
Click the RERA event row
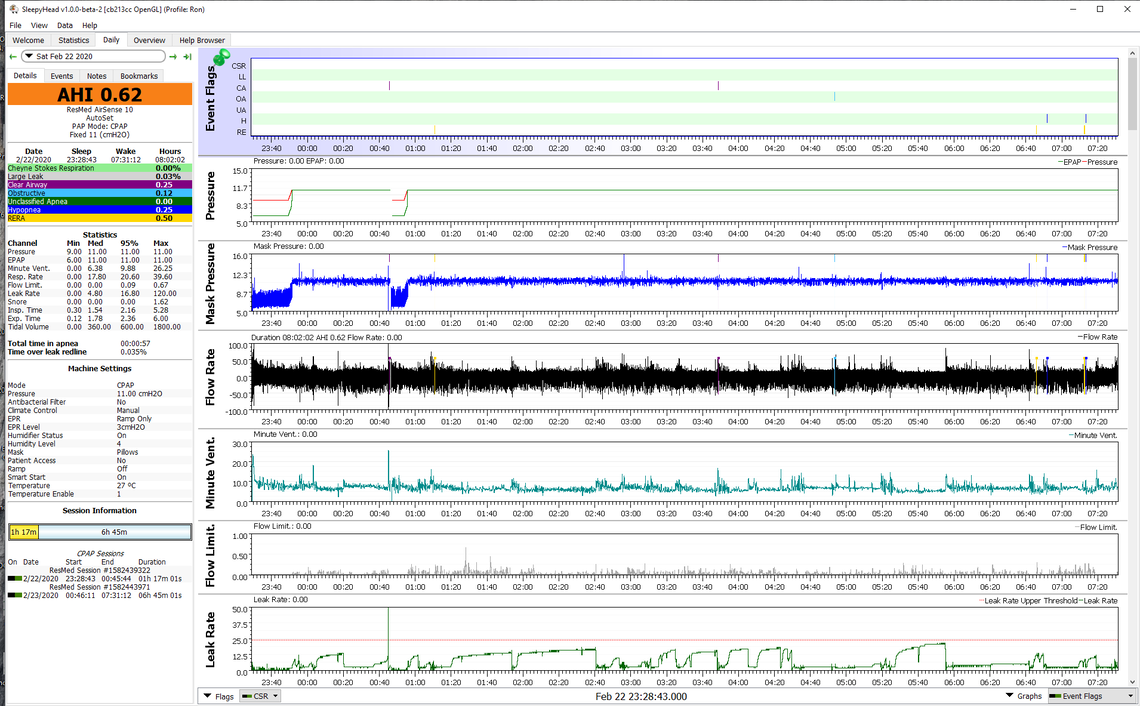[100, 218]
